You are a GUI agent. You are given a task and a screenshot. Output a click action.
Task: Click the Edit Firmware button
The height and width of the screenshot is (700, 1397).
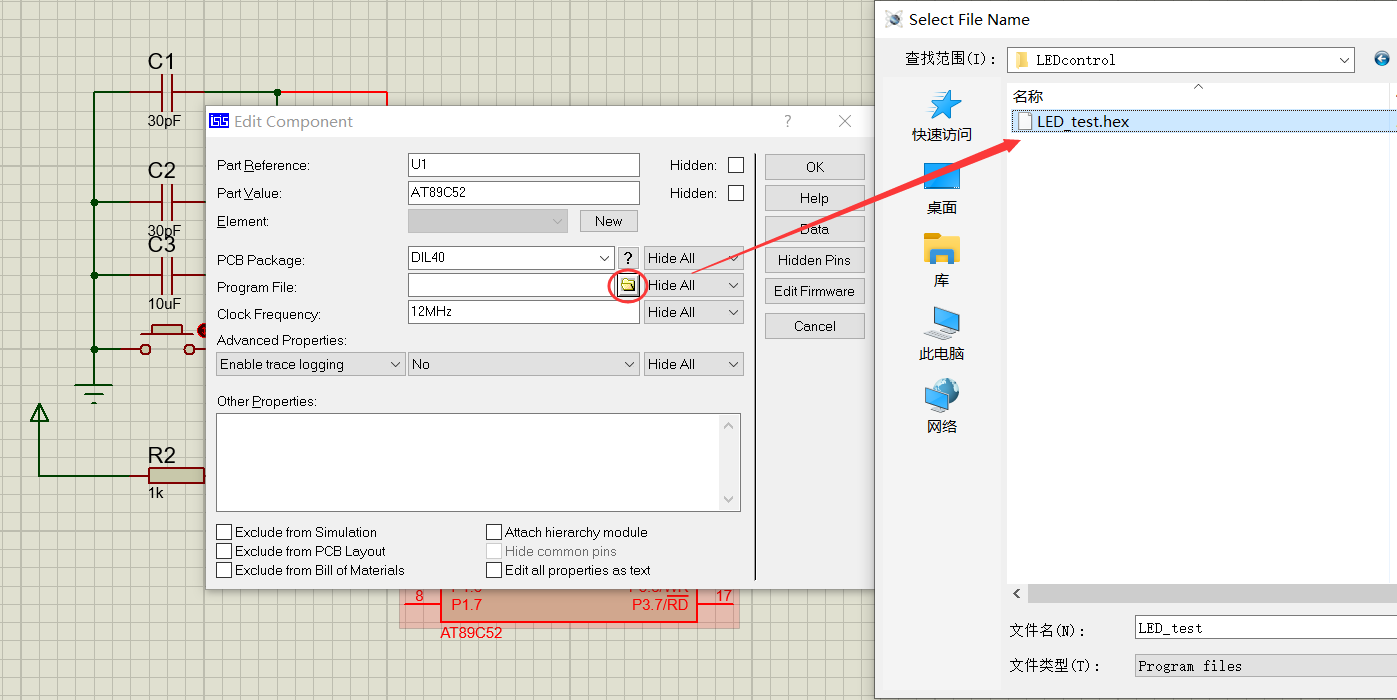[x=815, y=291]
